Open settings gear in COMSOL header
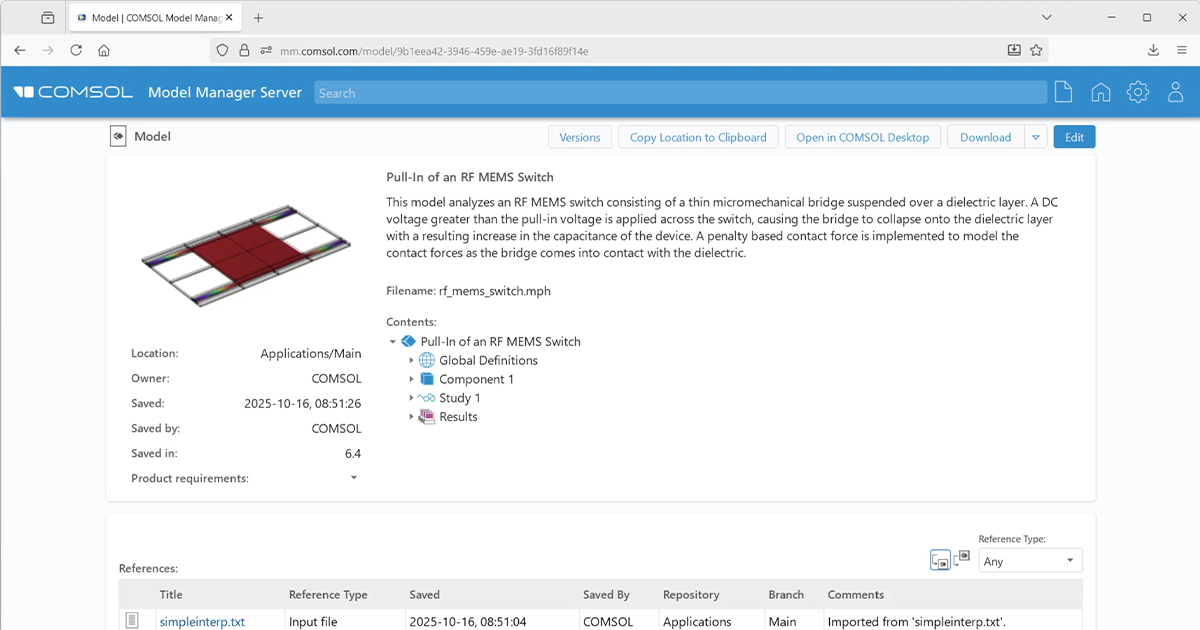This screenshot has width=1200, height=630. [1137, 93]
